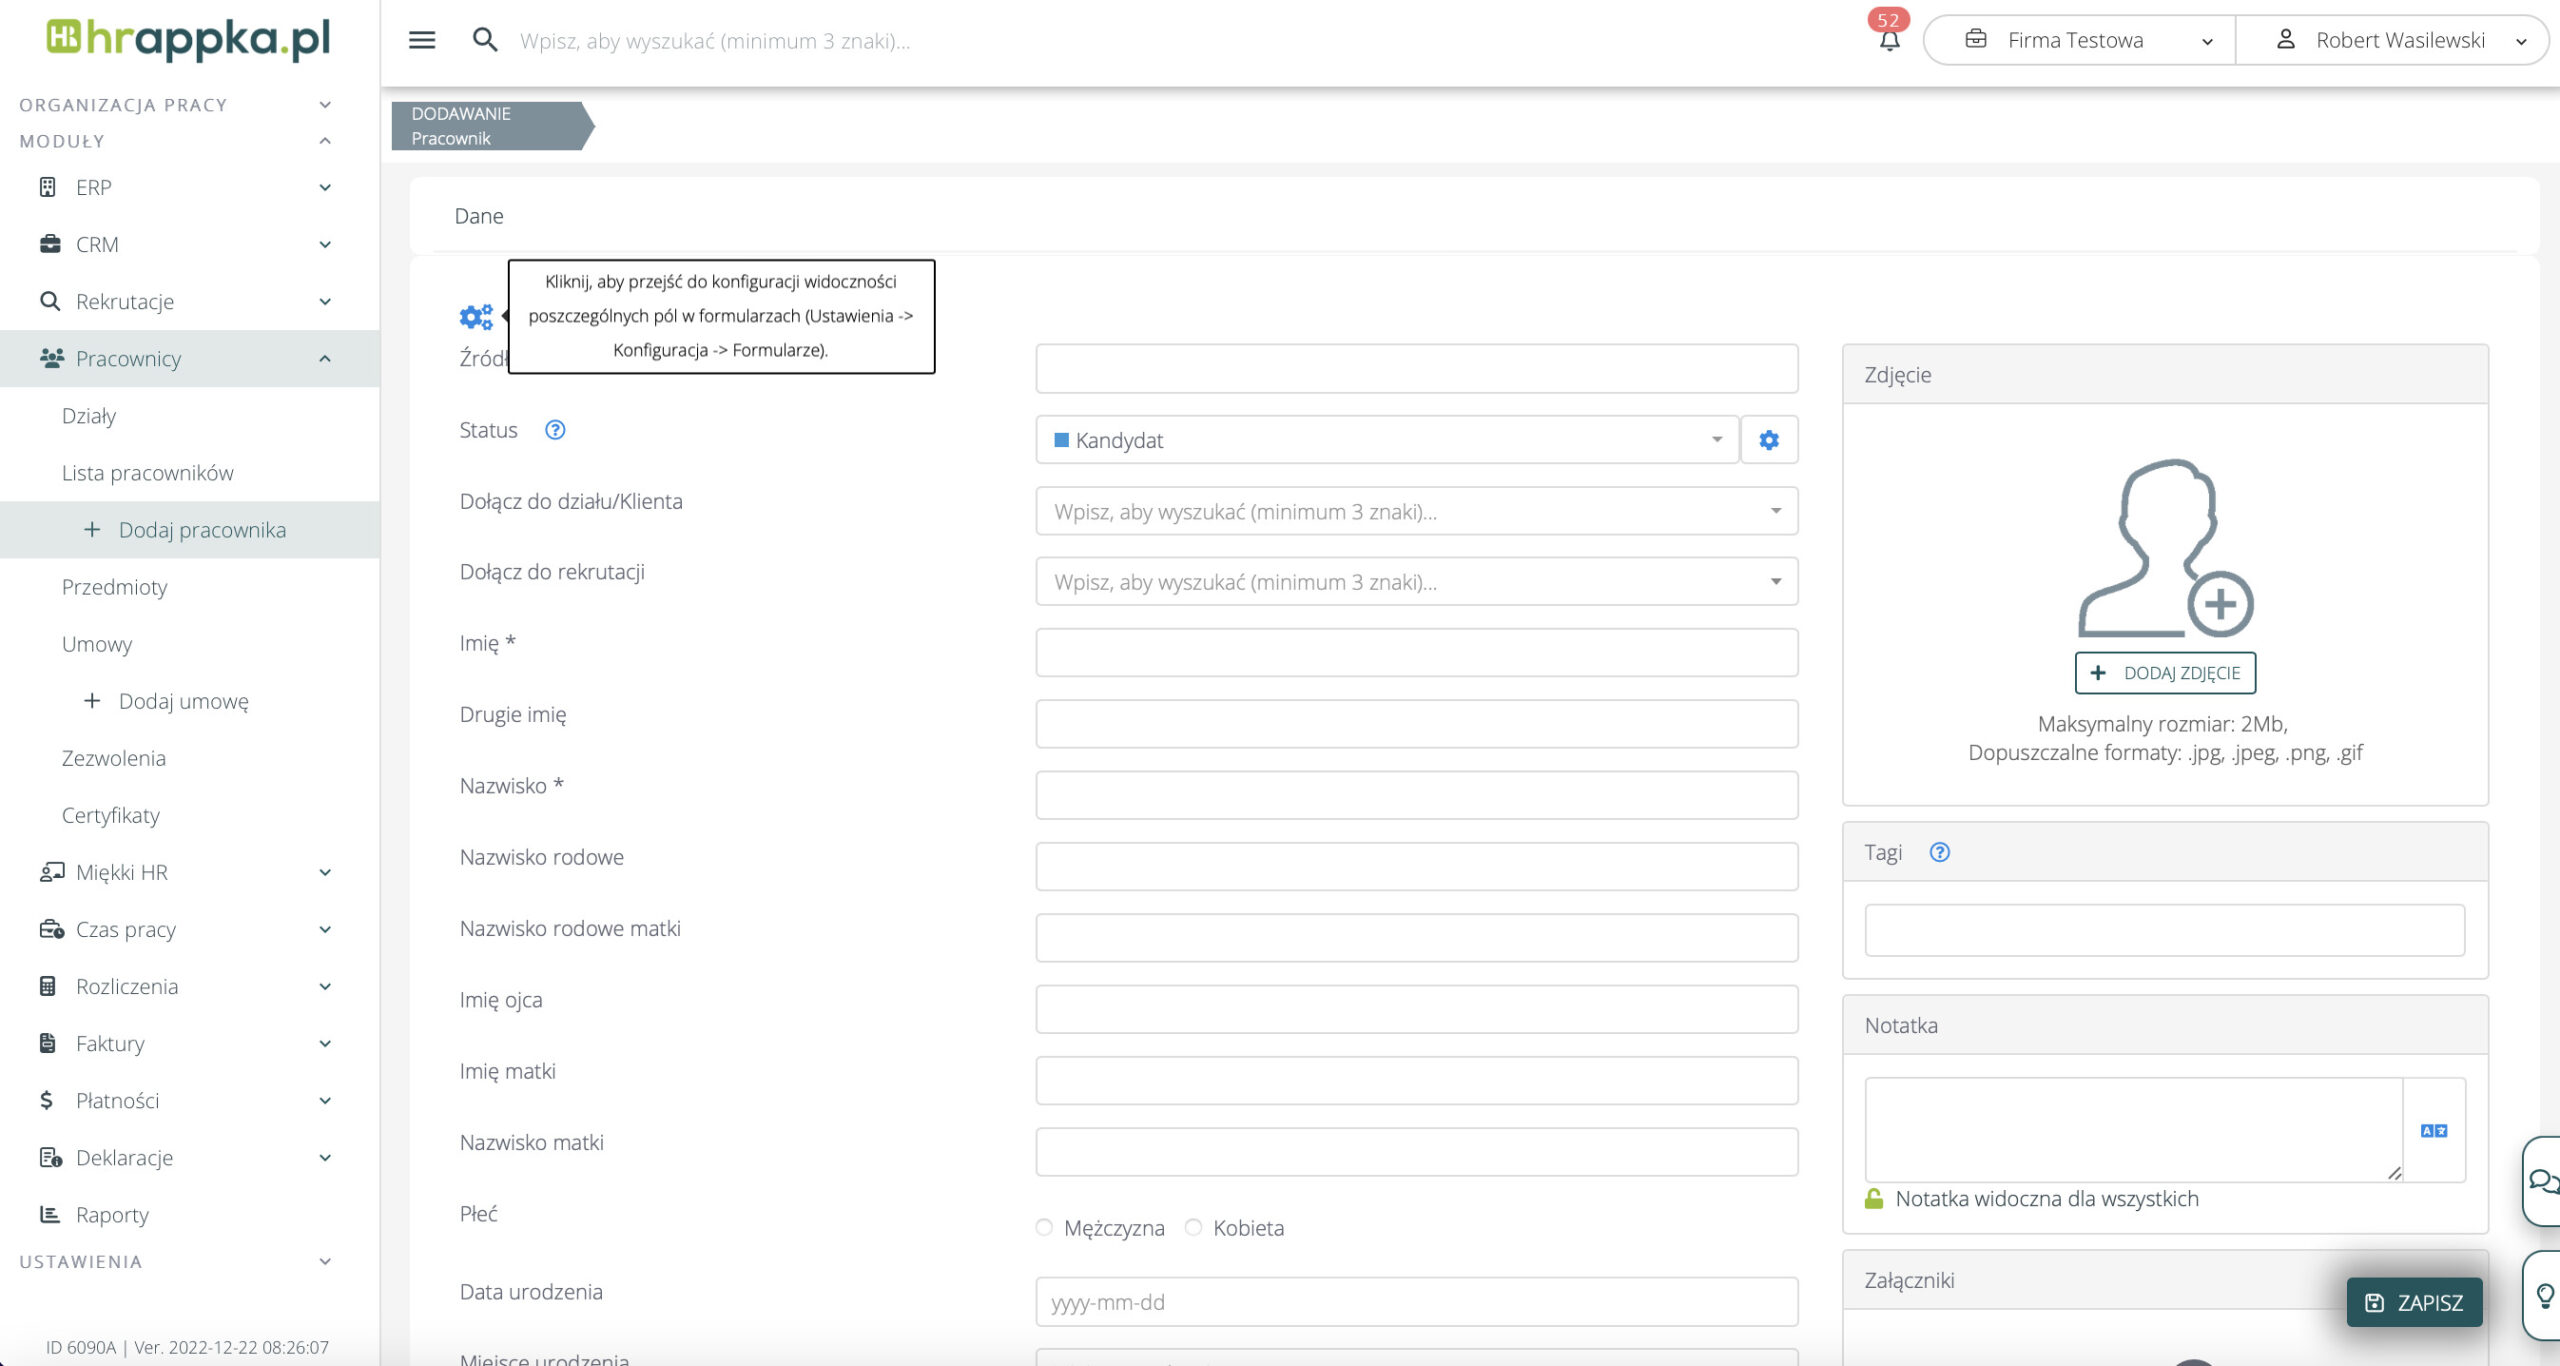Click the ZAPISZ save button
2560x1366 pixels.
point(2413,1302)
